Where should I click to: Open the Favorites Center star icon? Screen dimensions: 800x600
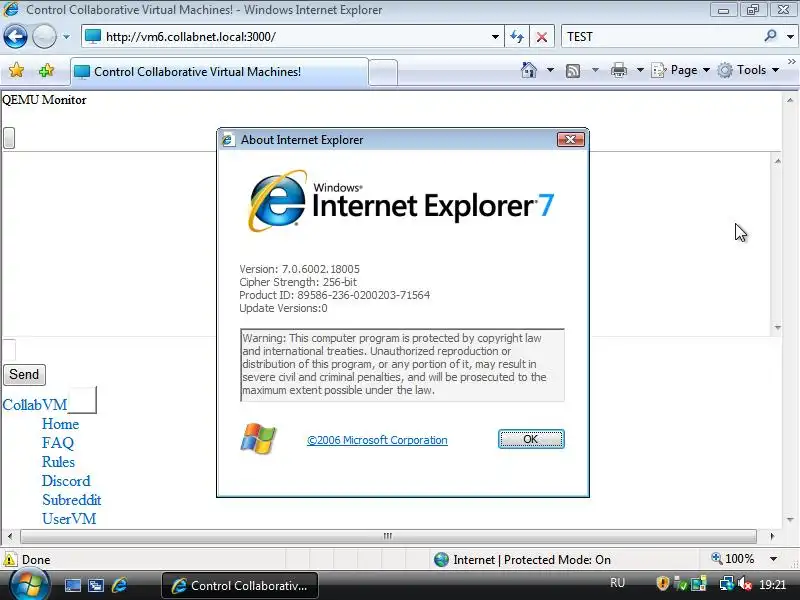[x=16, y=70]
